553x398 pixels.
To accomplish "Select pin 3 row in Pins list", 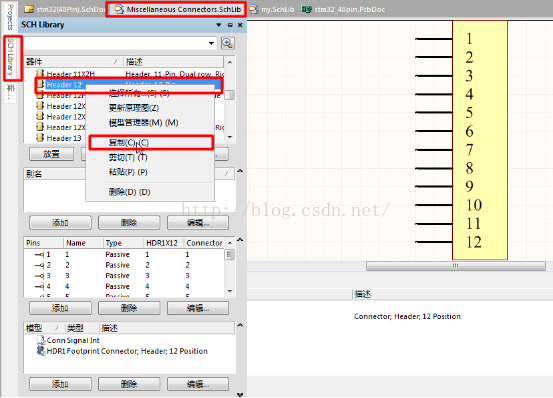I will [x=124, y=275].
